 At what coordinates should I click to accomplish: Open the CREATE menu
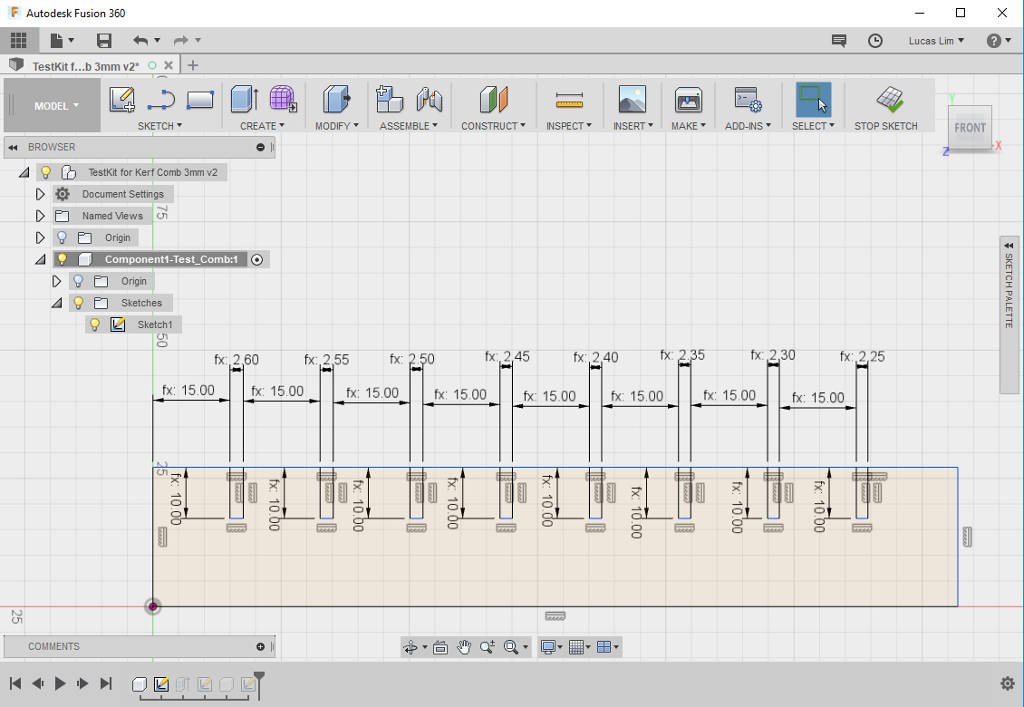[263, 126]
